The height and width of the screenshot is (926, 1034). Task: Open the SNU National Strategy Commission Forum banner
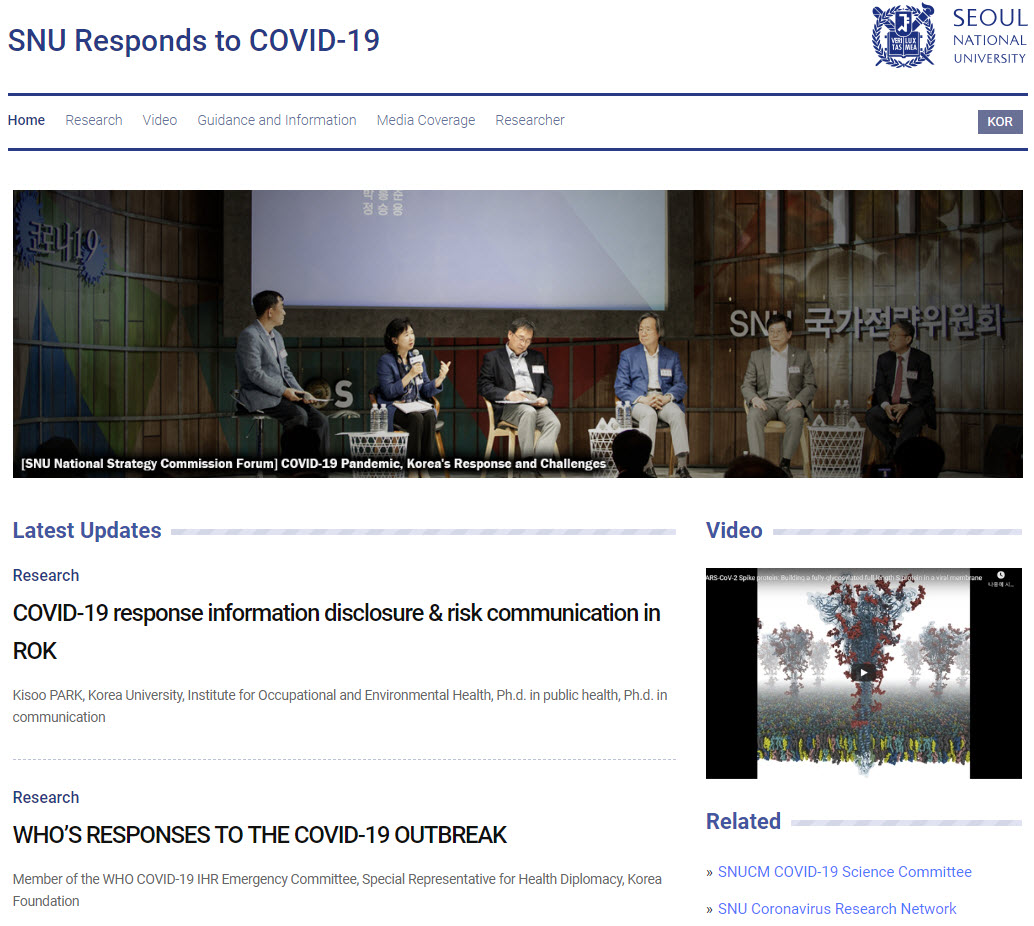(518, 334)
